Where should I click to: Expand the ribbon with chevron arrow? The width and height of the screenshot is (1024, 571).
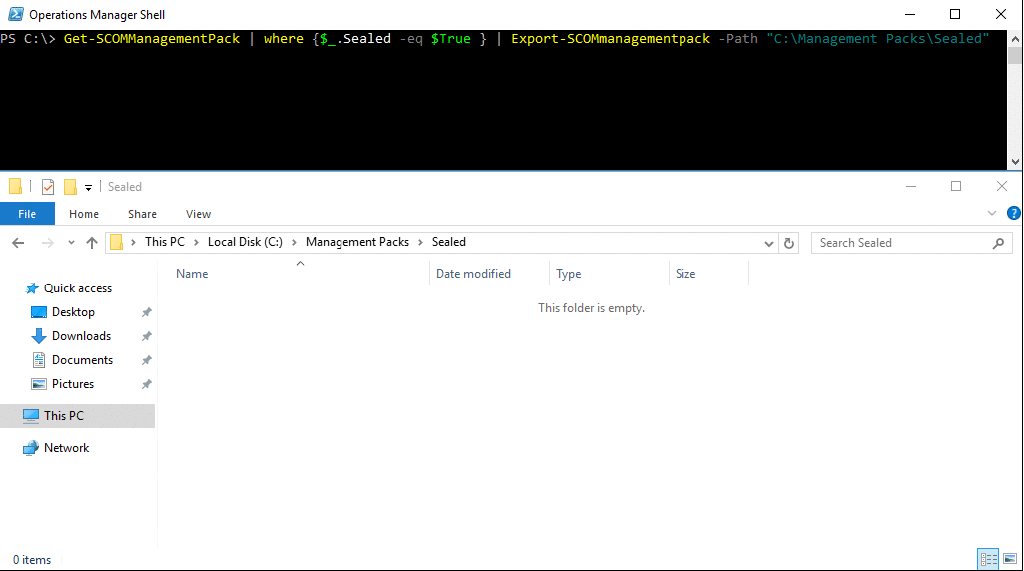(991, 214)
